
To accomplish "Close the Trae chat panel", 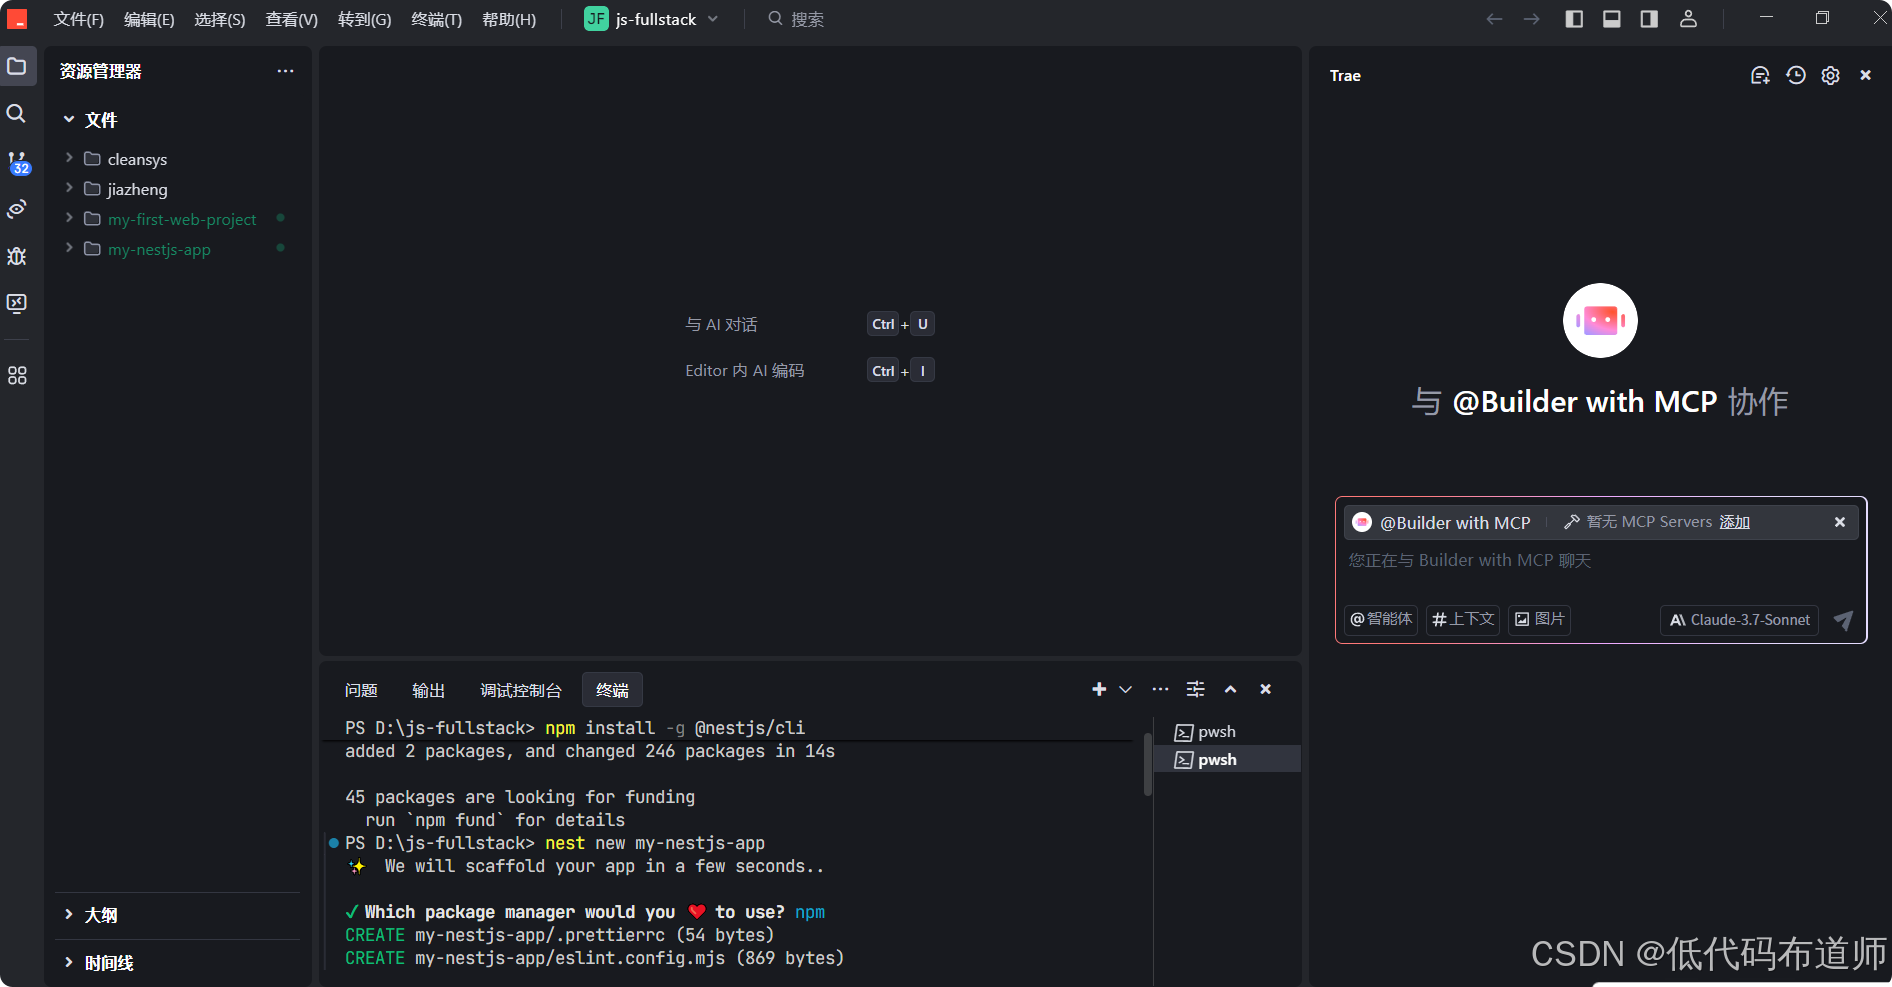I will [x=1865, y=75].
